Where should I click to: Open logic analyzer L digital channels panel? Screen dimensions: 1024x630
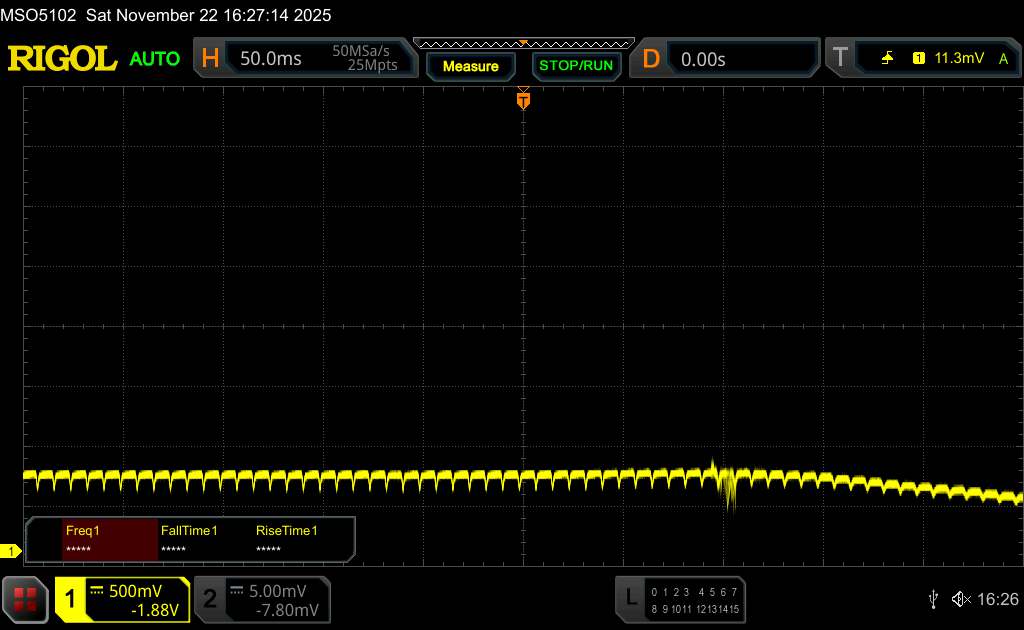click(x=680, y=598)
